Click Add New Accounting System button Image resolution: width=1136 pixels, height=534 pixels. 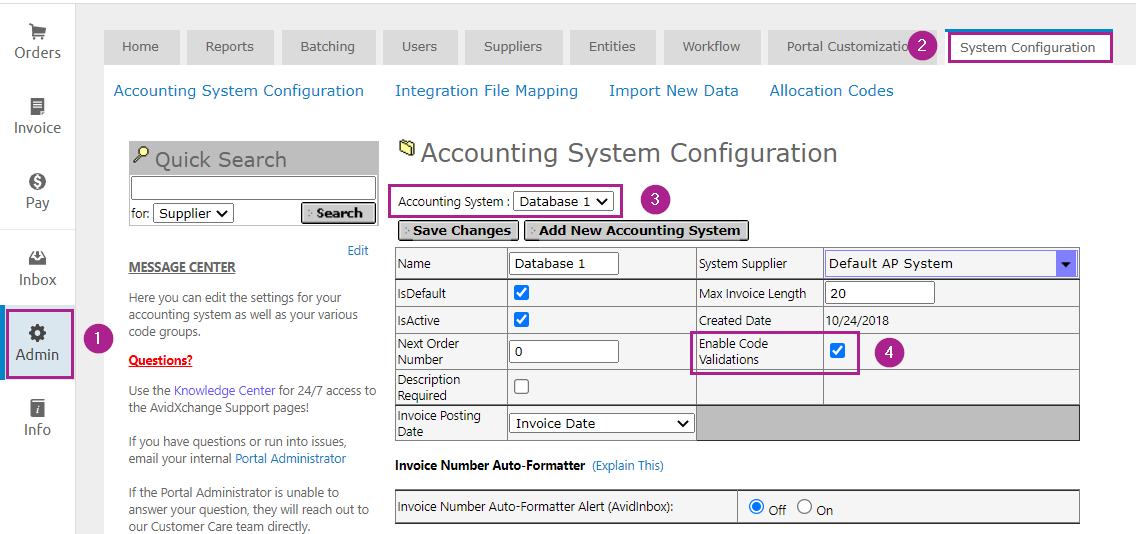click(x=636, y=230)
